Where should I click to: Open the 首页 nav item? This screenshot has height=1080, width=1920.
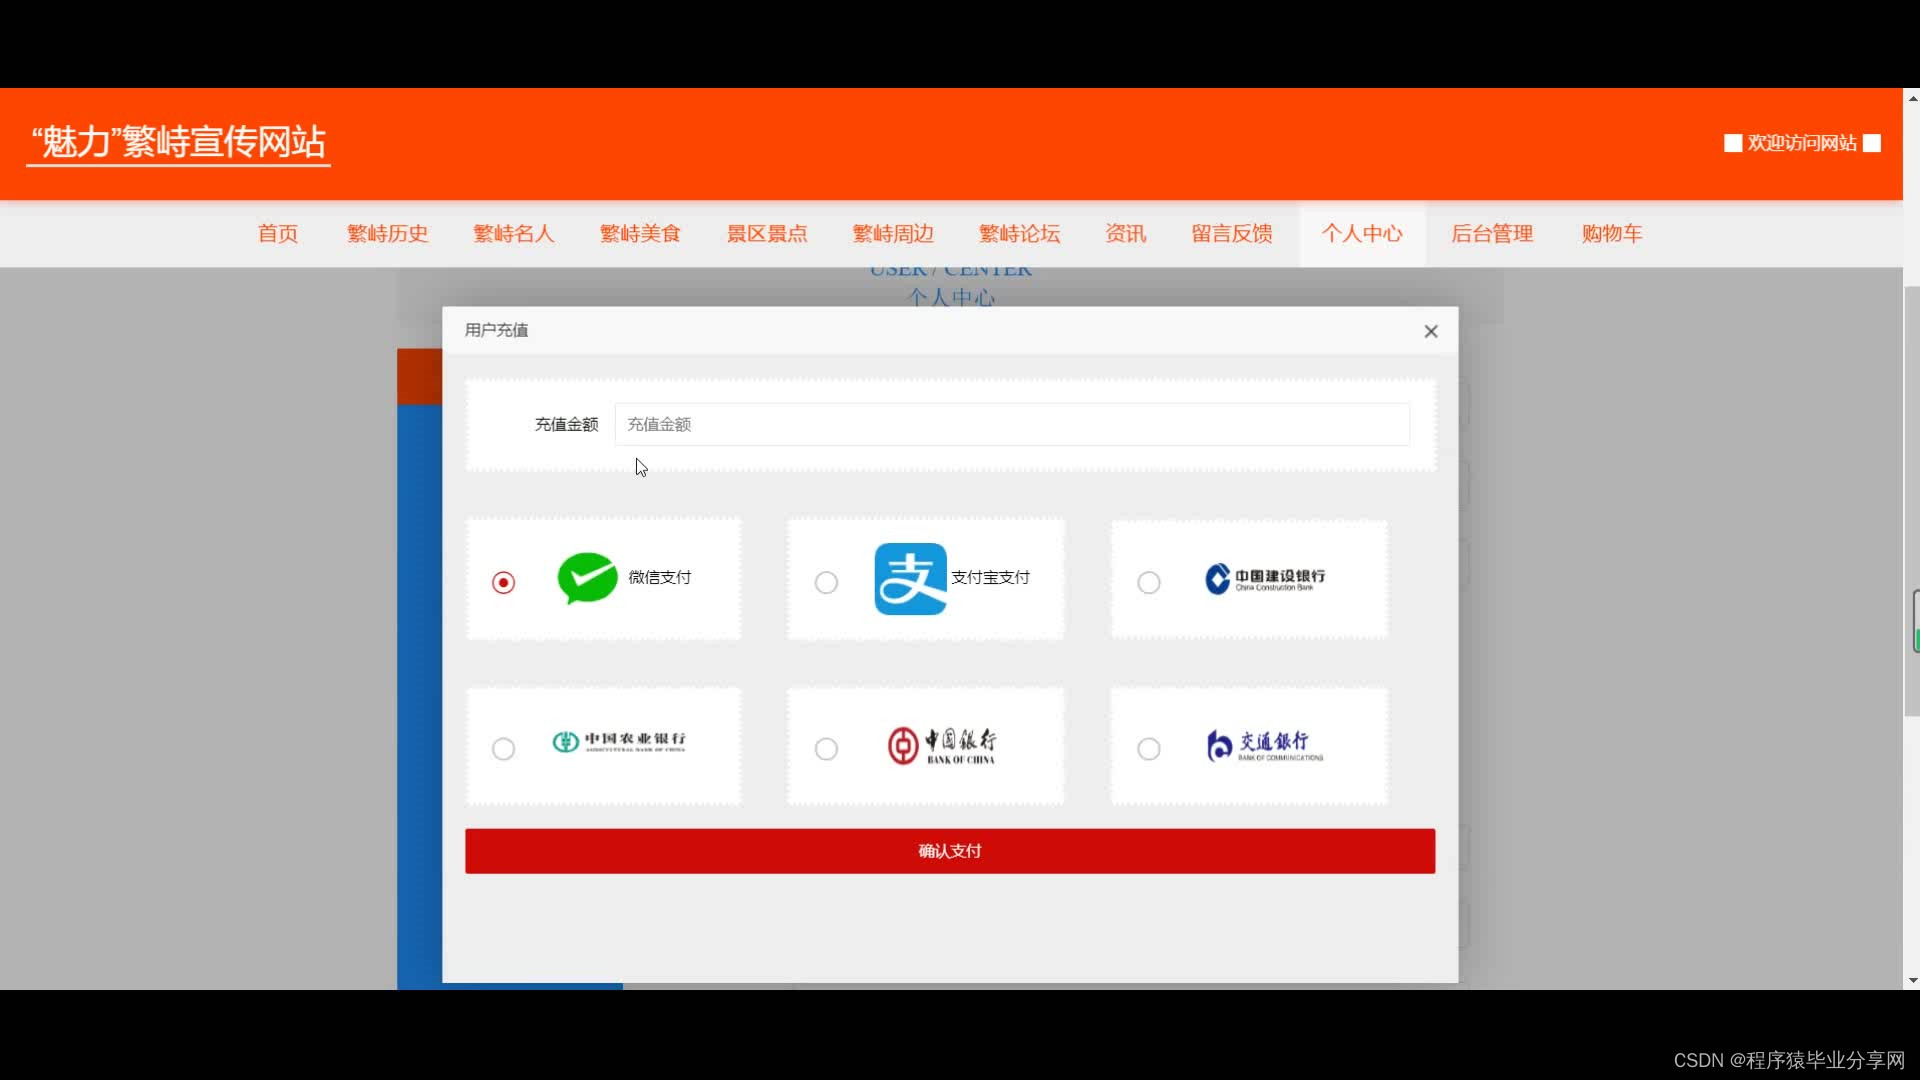coord(278,233)
